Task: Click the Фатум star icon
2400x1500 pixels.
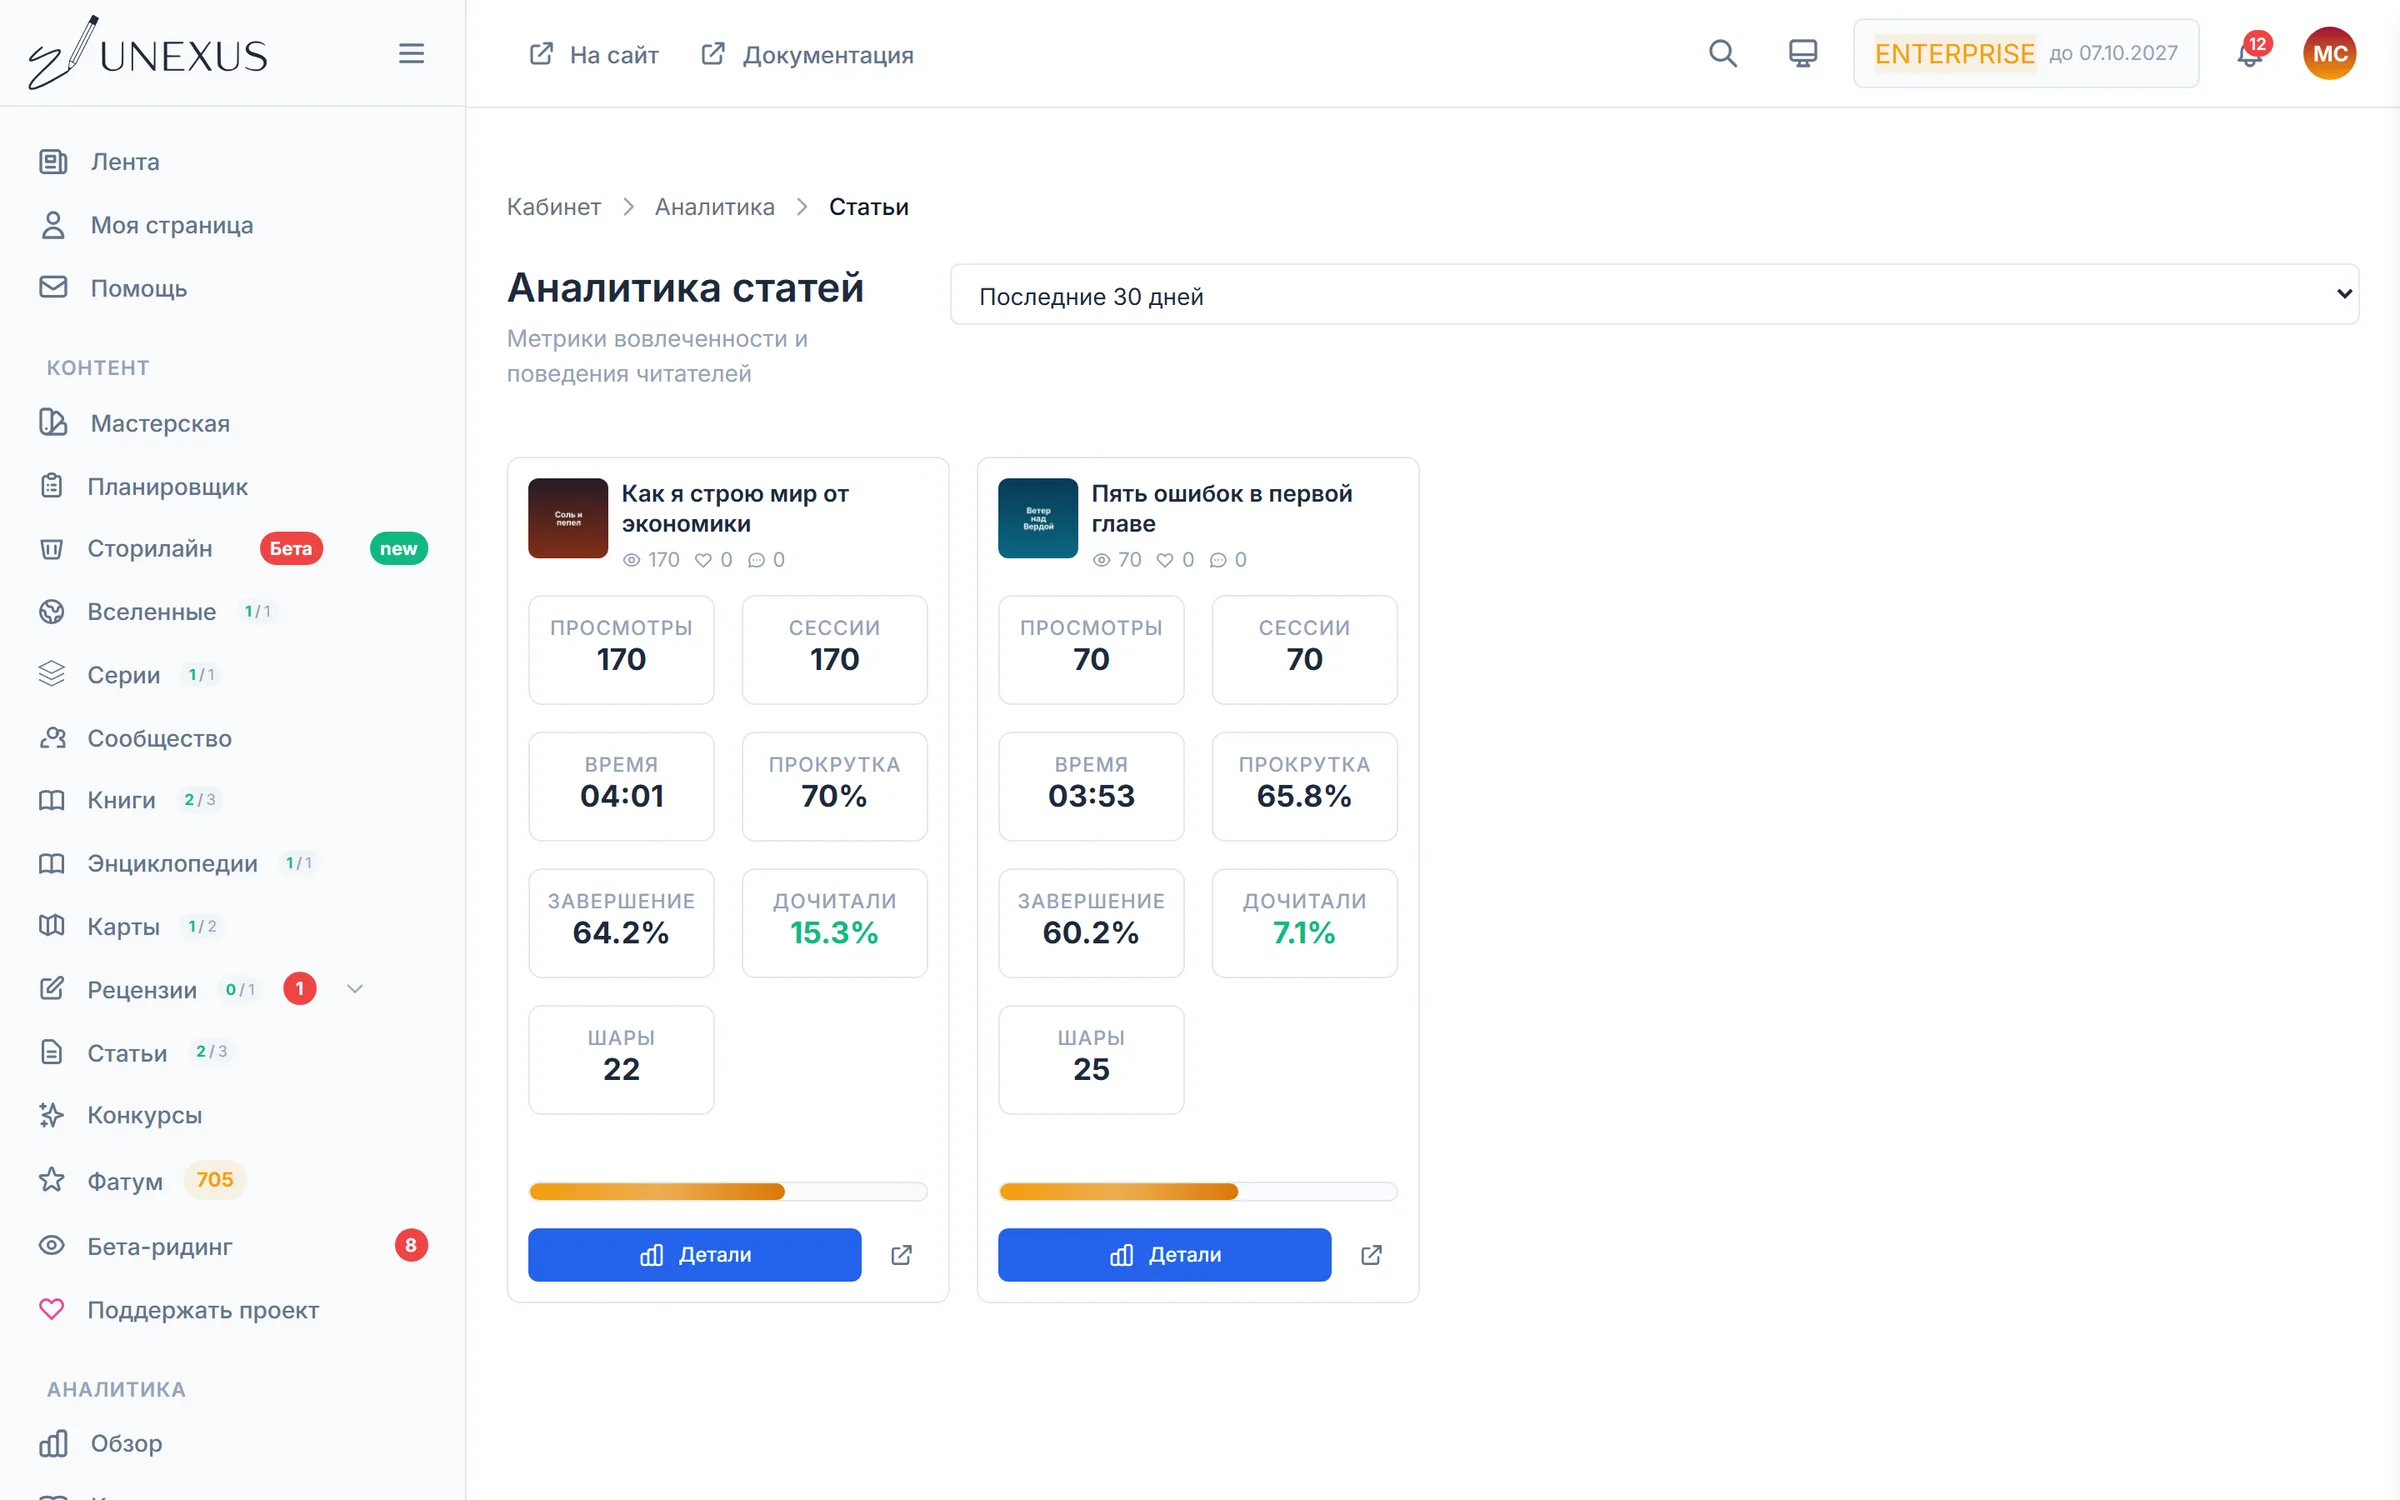Action: point(51,1180)
